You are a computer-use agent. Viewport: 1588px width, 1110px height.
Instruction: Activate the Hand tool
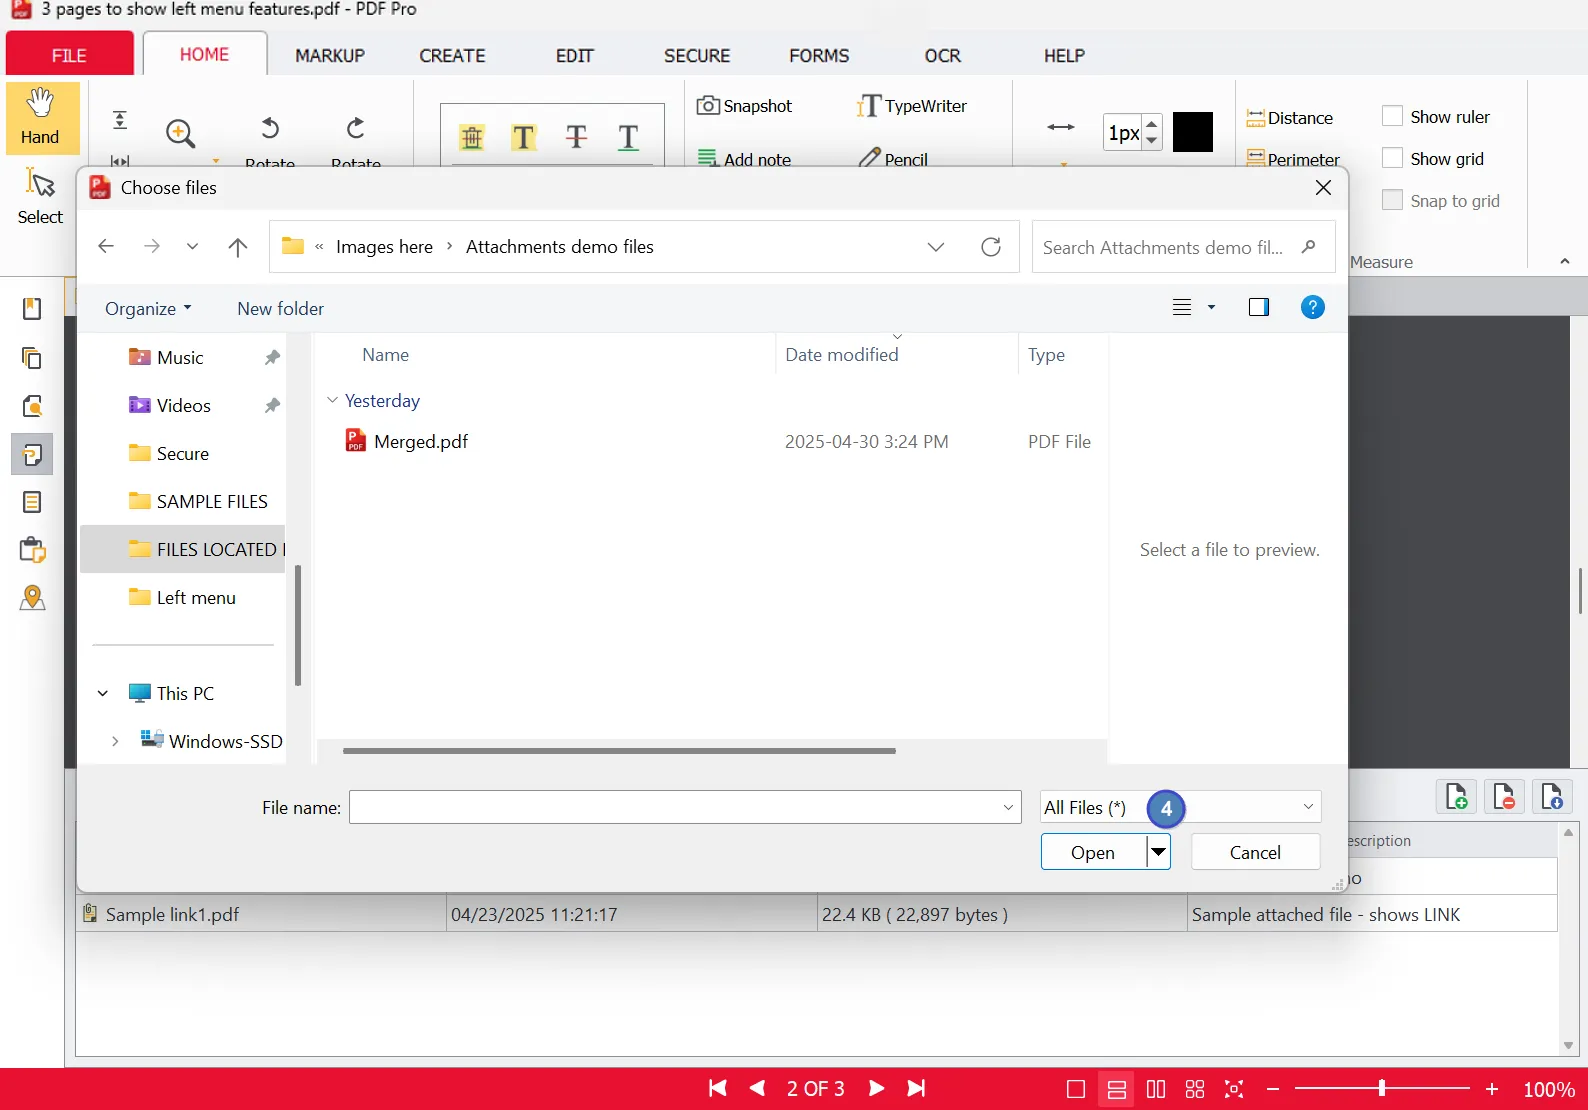click(40, 118)
